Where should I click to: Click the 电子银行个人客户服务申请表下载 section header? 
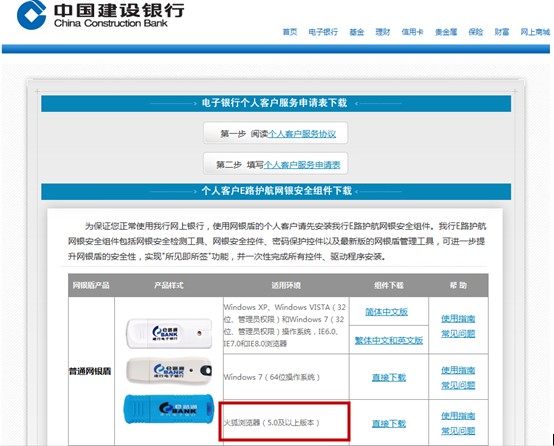[x=276, y=103]
